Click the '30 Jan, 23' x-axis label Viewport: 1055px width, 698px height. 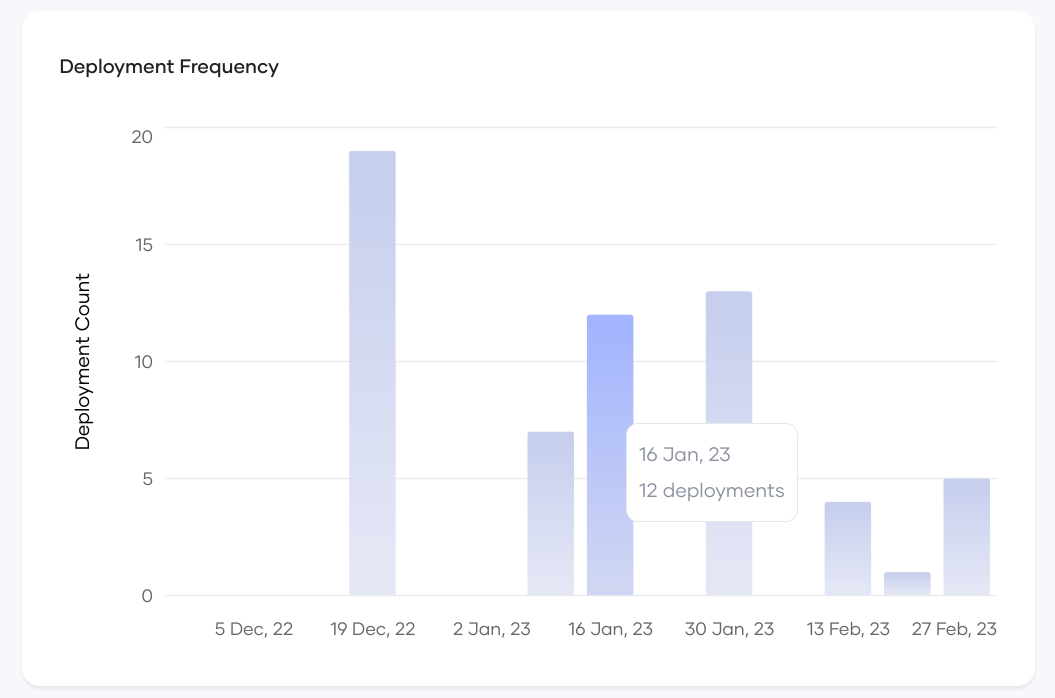729,629
